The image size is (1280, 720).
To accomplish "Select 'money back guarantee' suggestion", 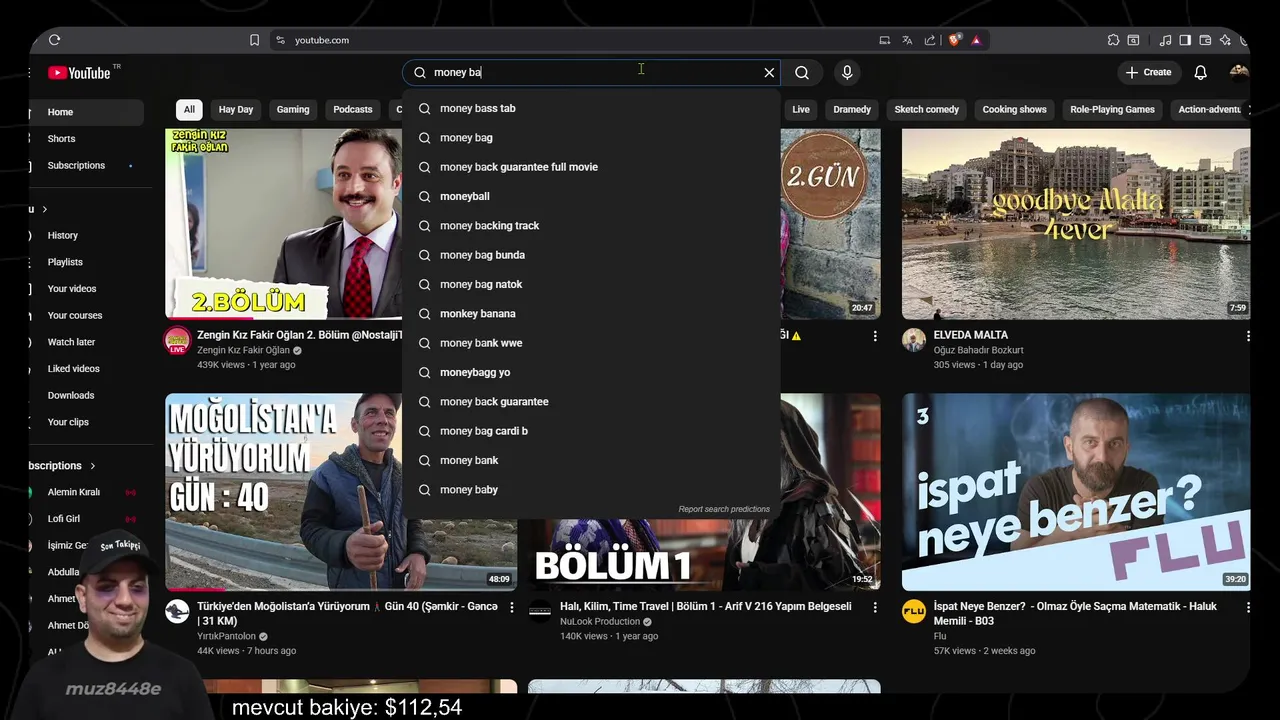I will [x=591, y=402].
